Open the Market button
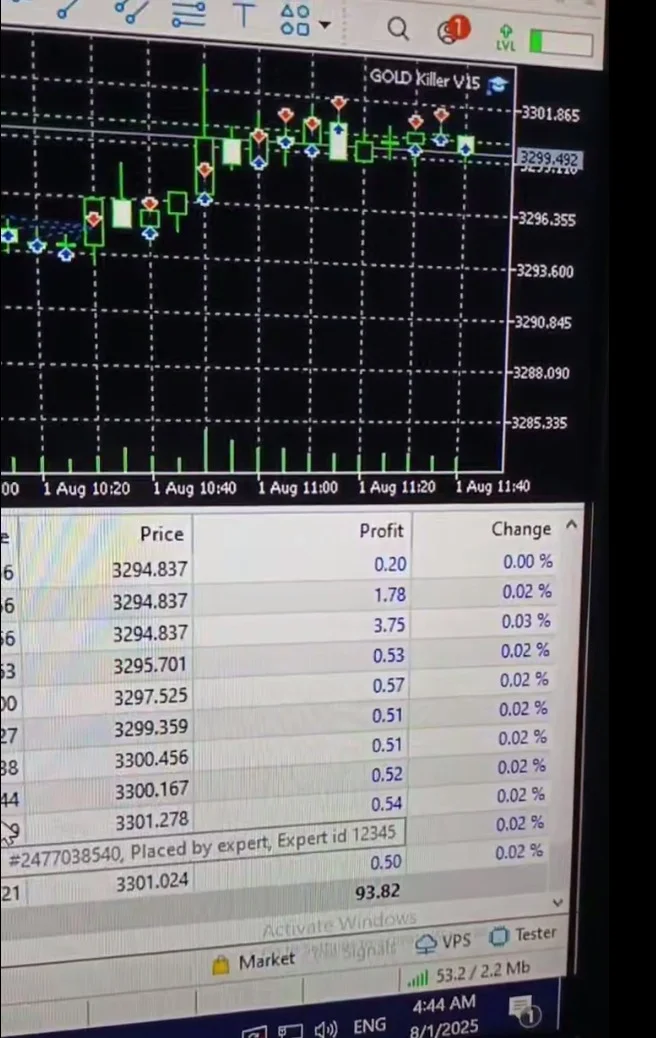 [255, 962]
